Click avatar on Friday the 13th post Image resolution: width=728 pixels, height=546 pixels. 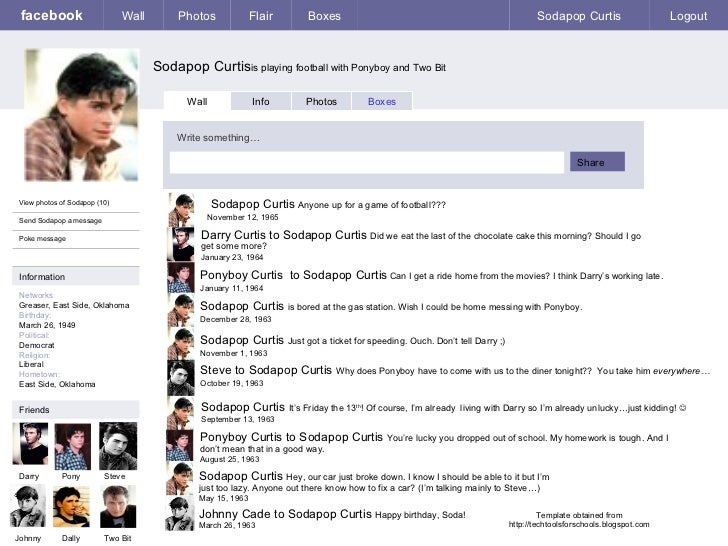[x=181, y=413]
